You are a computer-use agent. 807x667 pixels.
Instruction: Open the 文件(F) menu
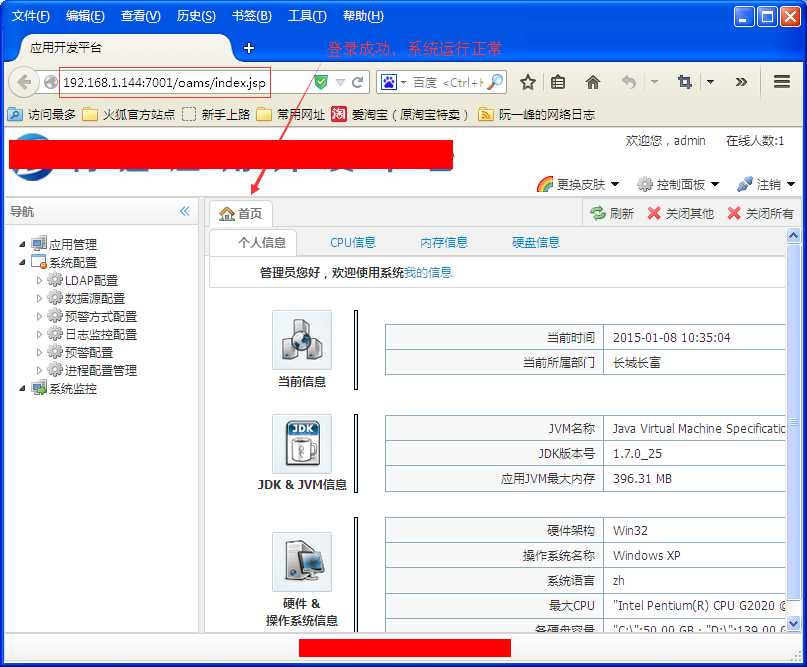(x=30, y=16)
